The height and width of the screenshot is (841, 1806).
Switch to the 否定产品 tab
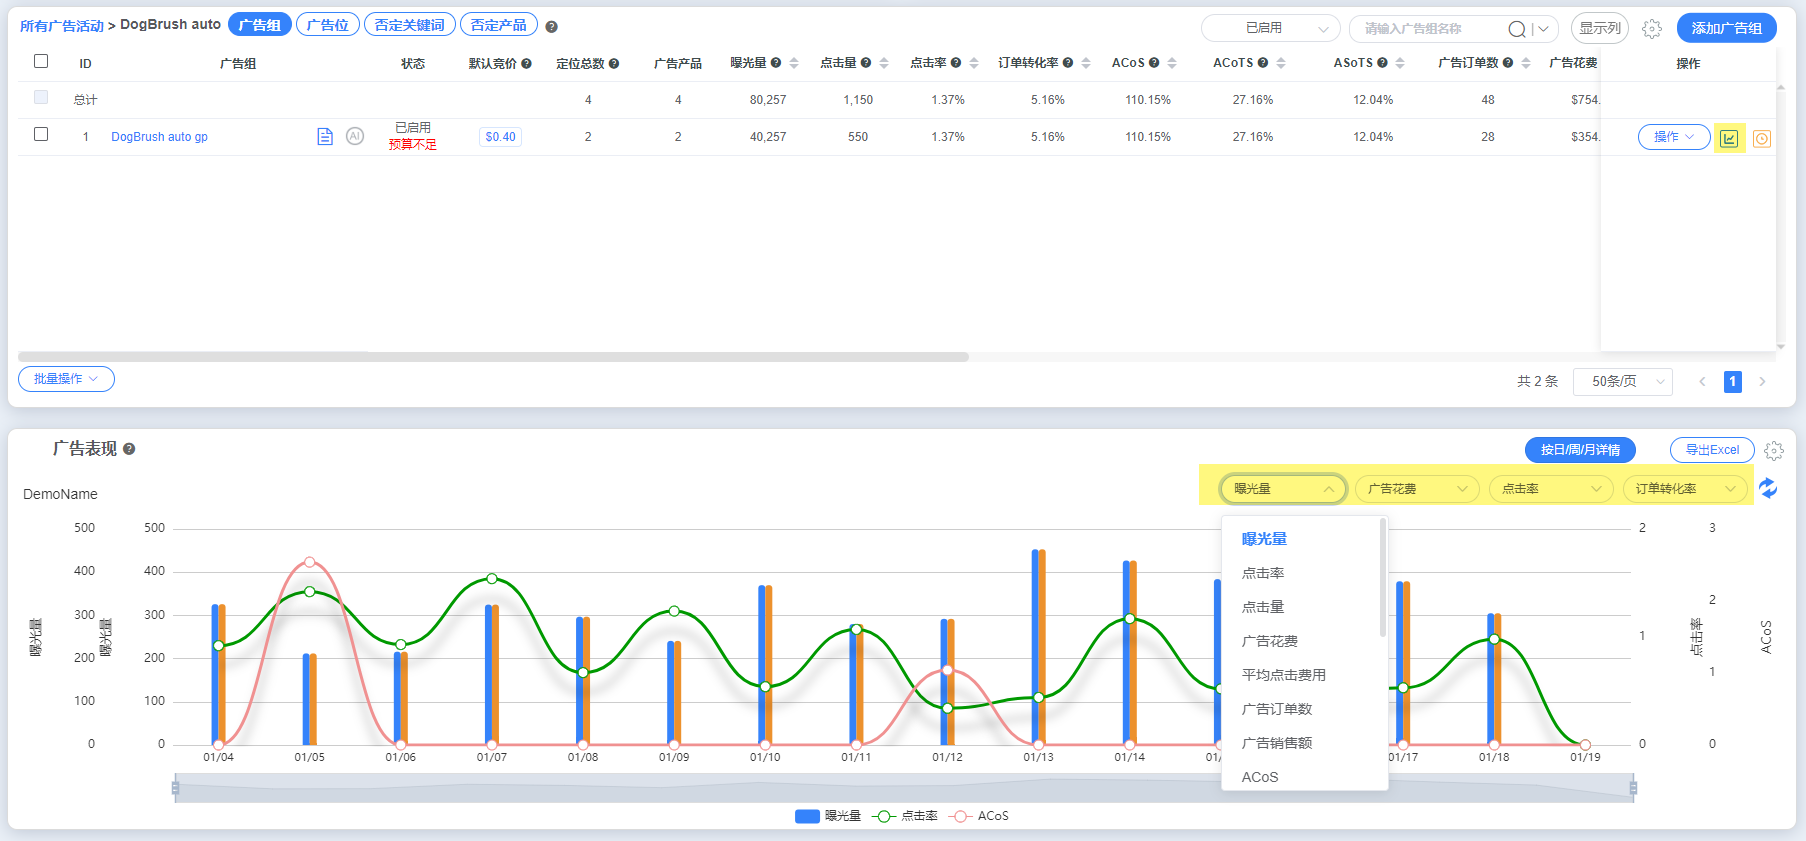pos(499,25)
